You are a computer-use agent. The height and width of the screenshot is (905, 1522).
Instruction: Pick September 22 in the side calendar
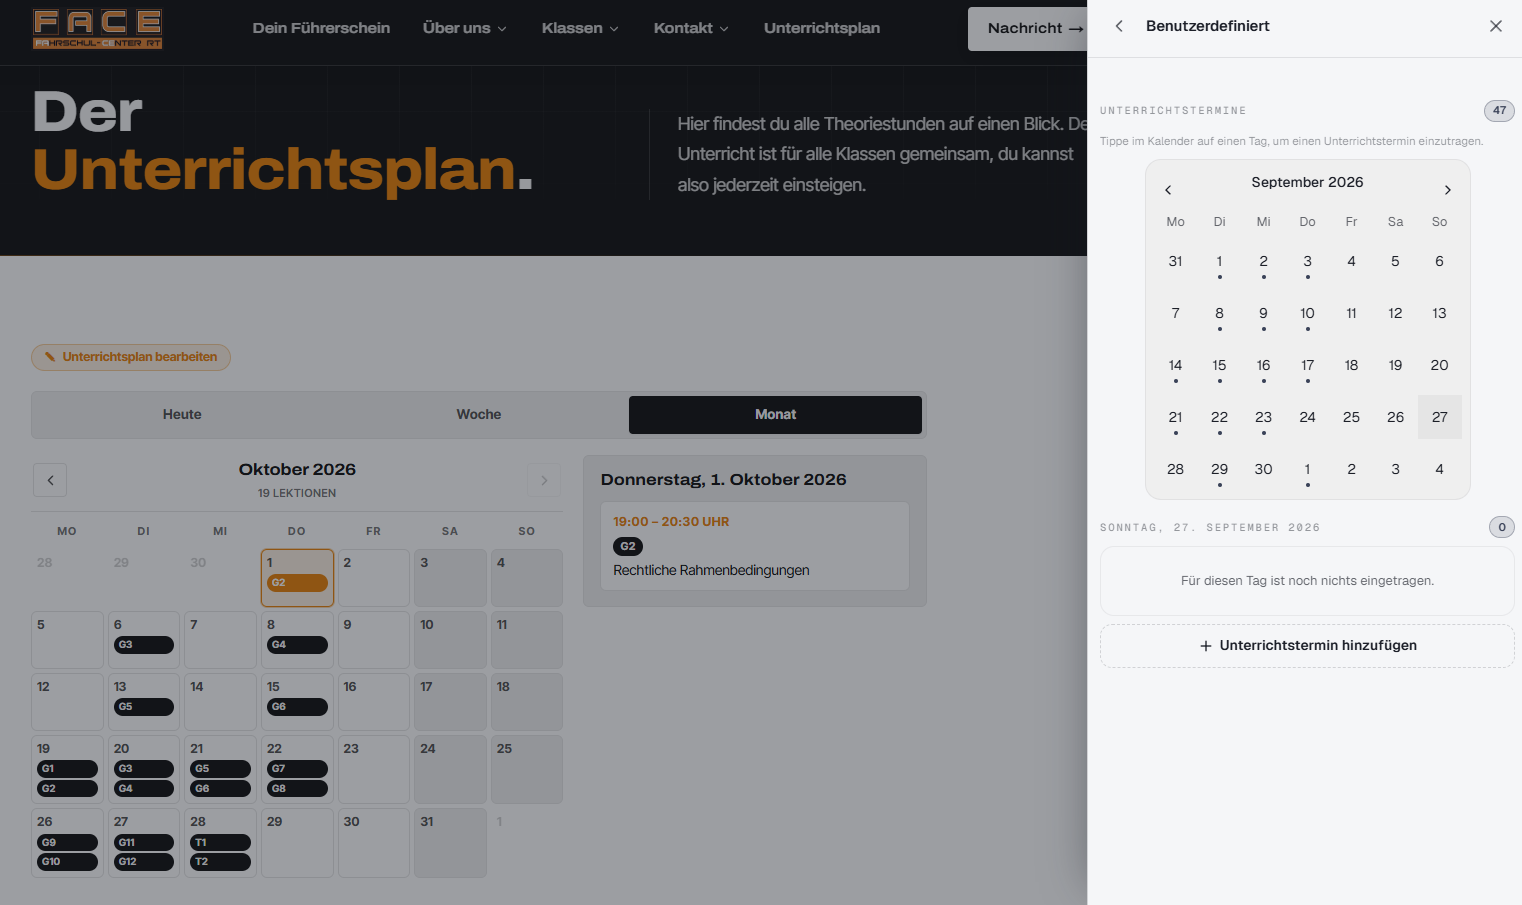[x=1219, y=418]
